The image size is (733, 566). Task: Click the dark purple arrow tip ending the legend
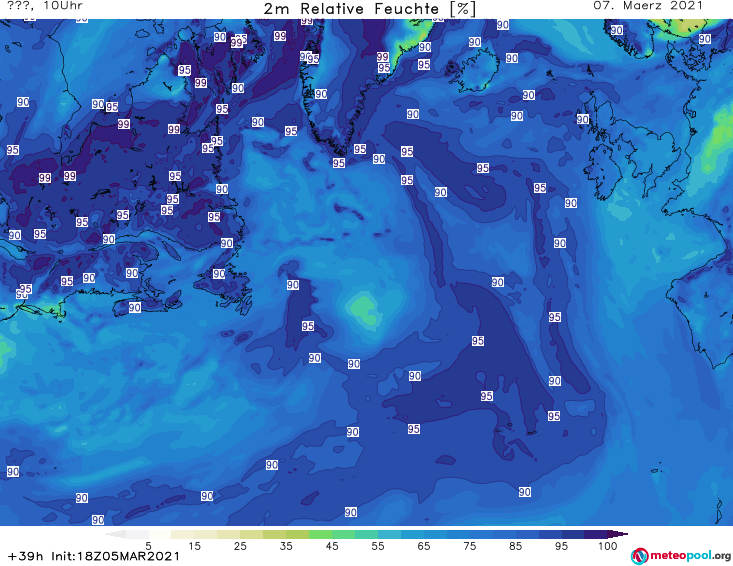coord(618,534)
